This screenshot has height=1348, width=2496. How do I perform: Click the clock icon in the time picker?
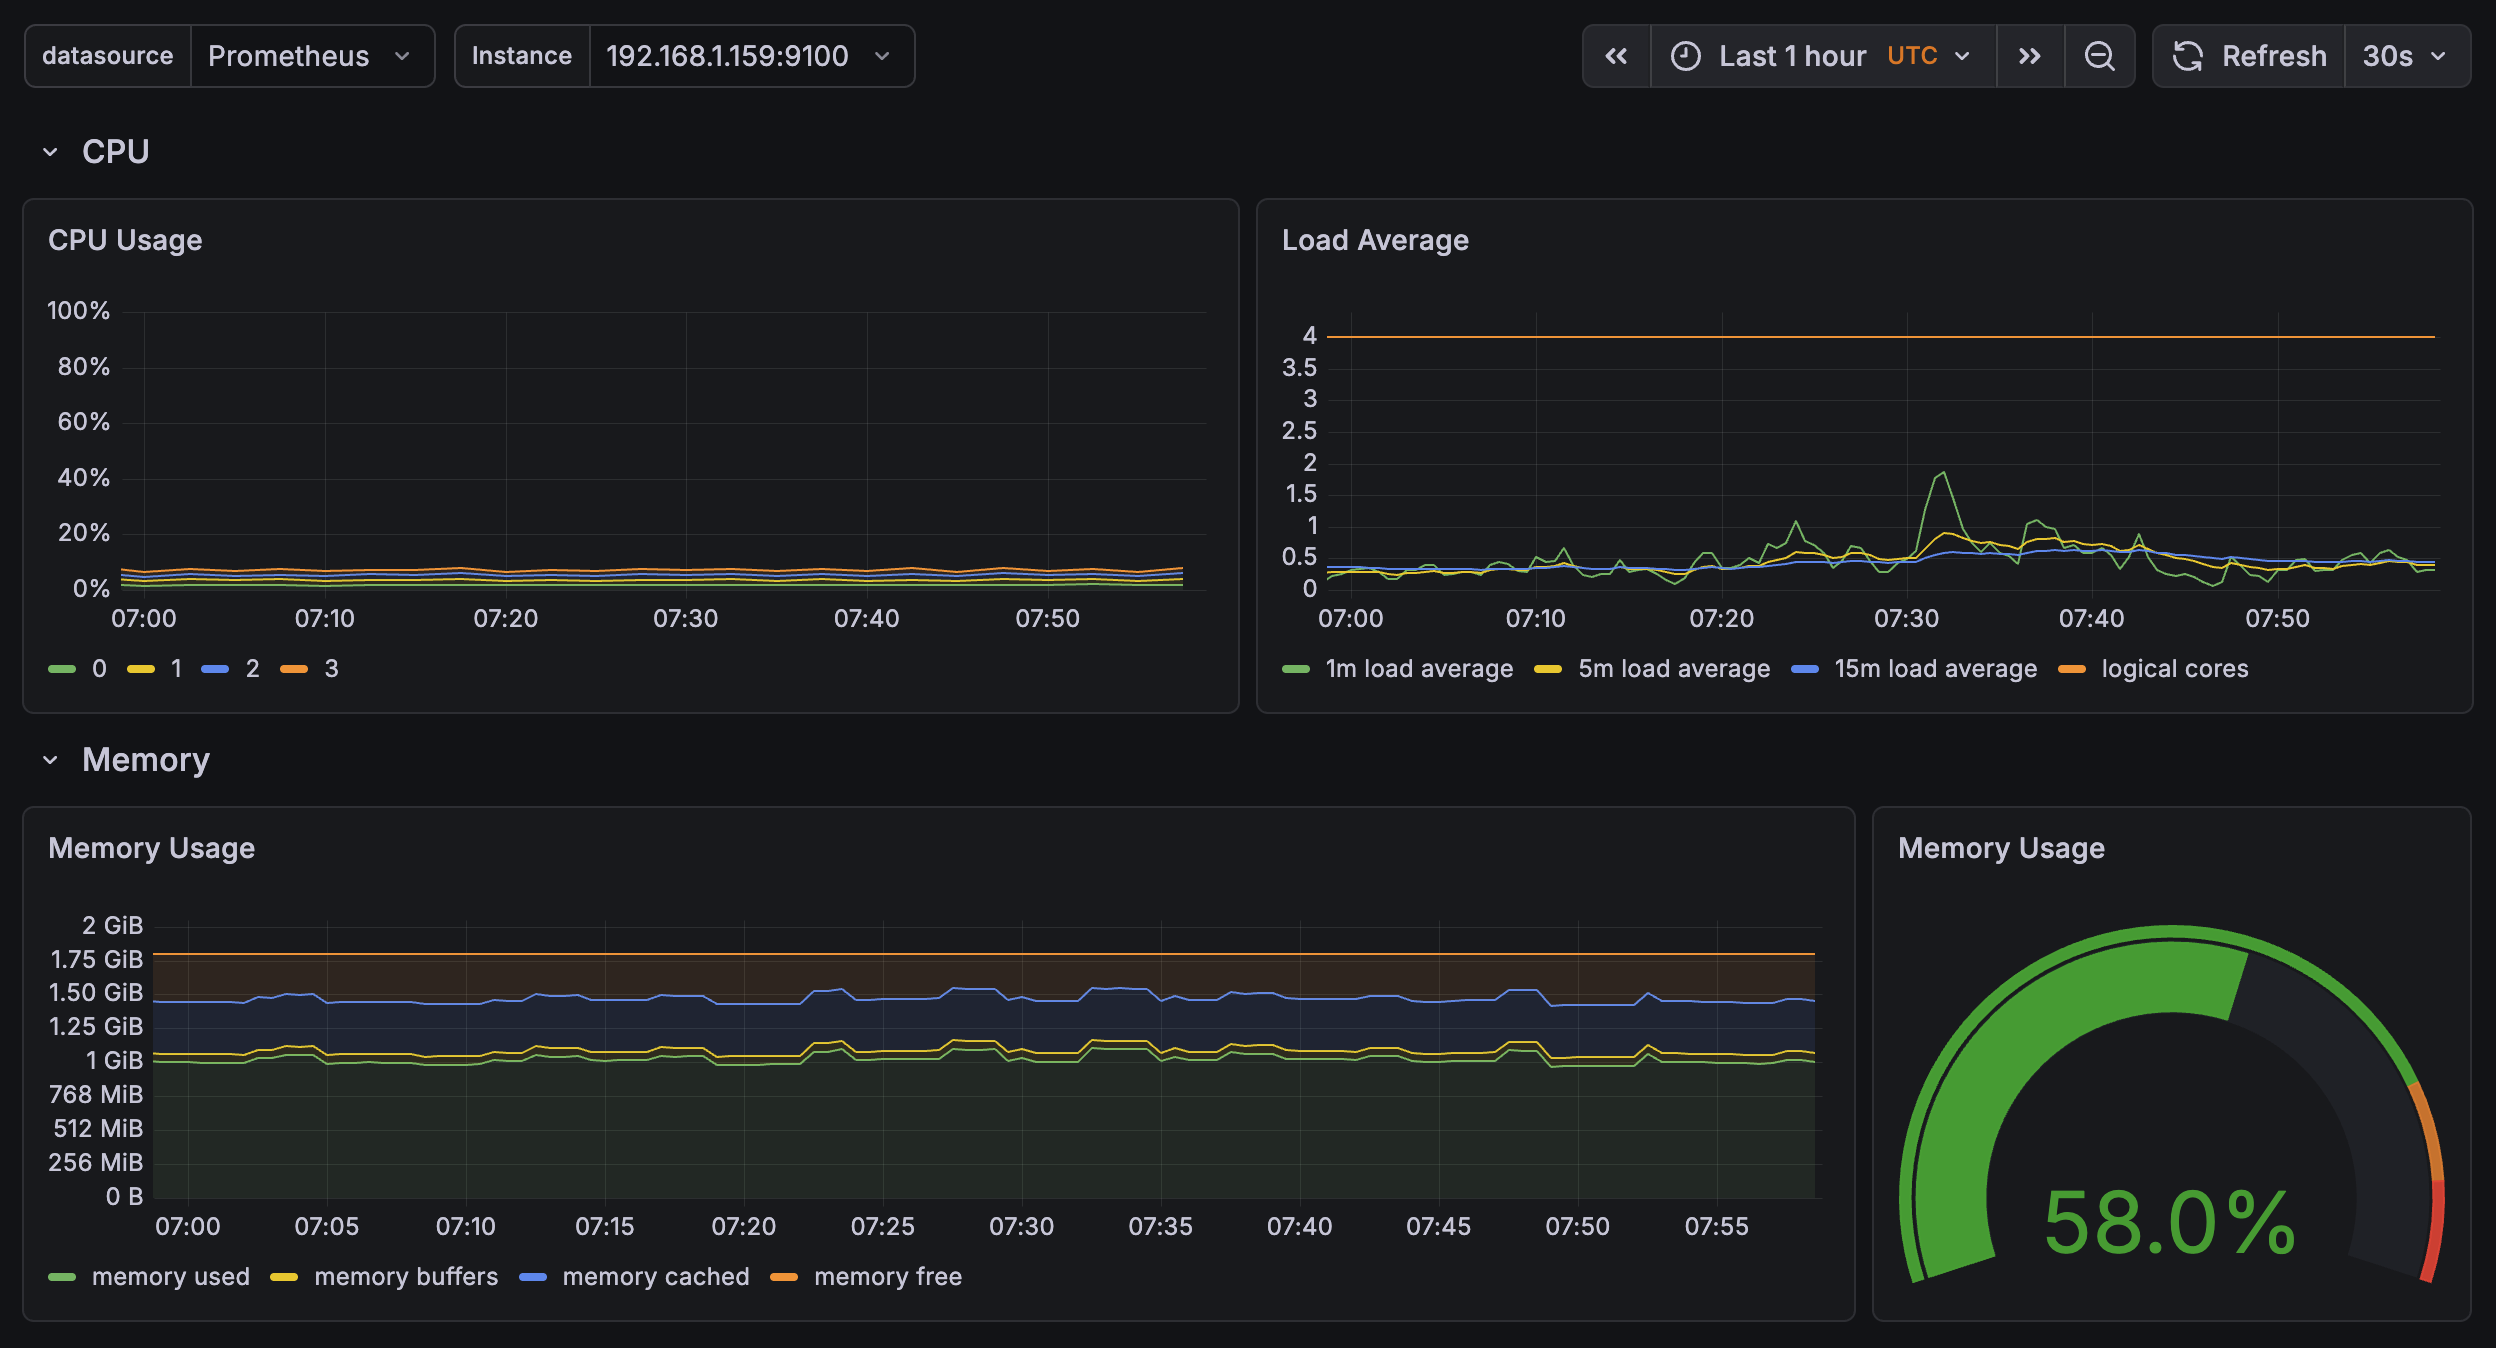(1686, 56)
